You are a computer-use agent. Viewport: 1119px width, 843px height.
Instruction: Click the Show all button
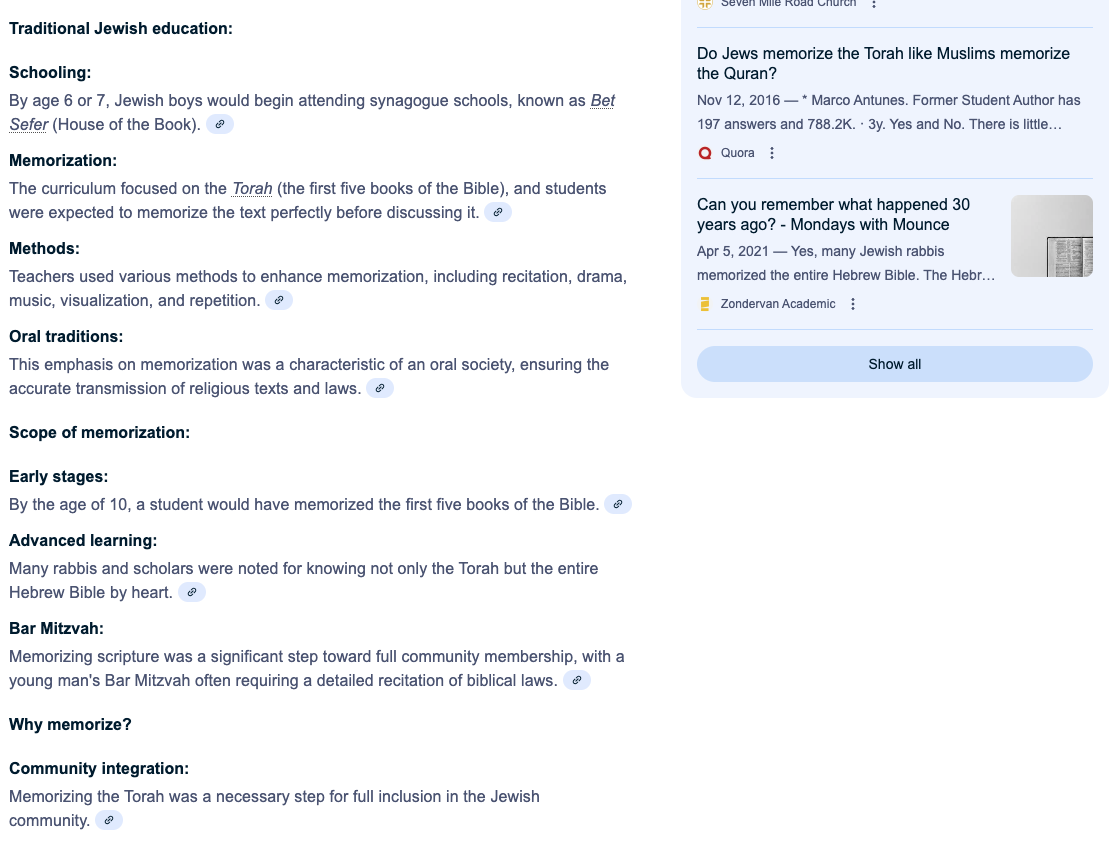click(x=894, y=364)
